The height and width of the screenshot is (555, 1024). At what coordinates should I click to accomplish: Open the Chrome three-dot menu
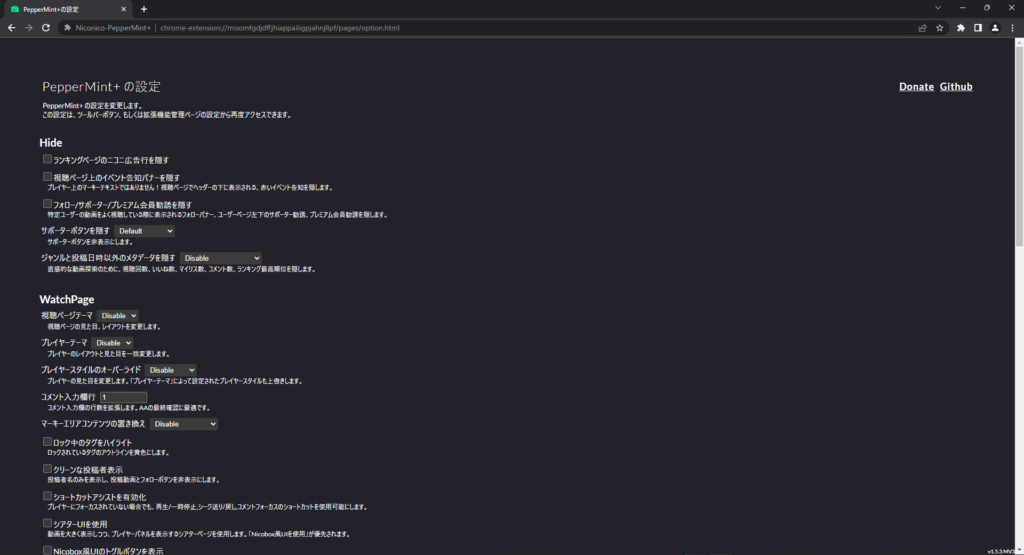(1012, 28)
